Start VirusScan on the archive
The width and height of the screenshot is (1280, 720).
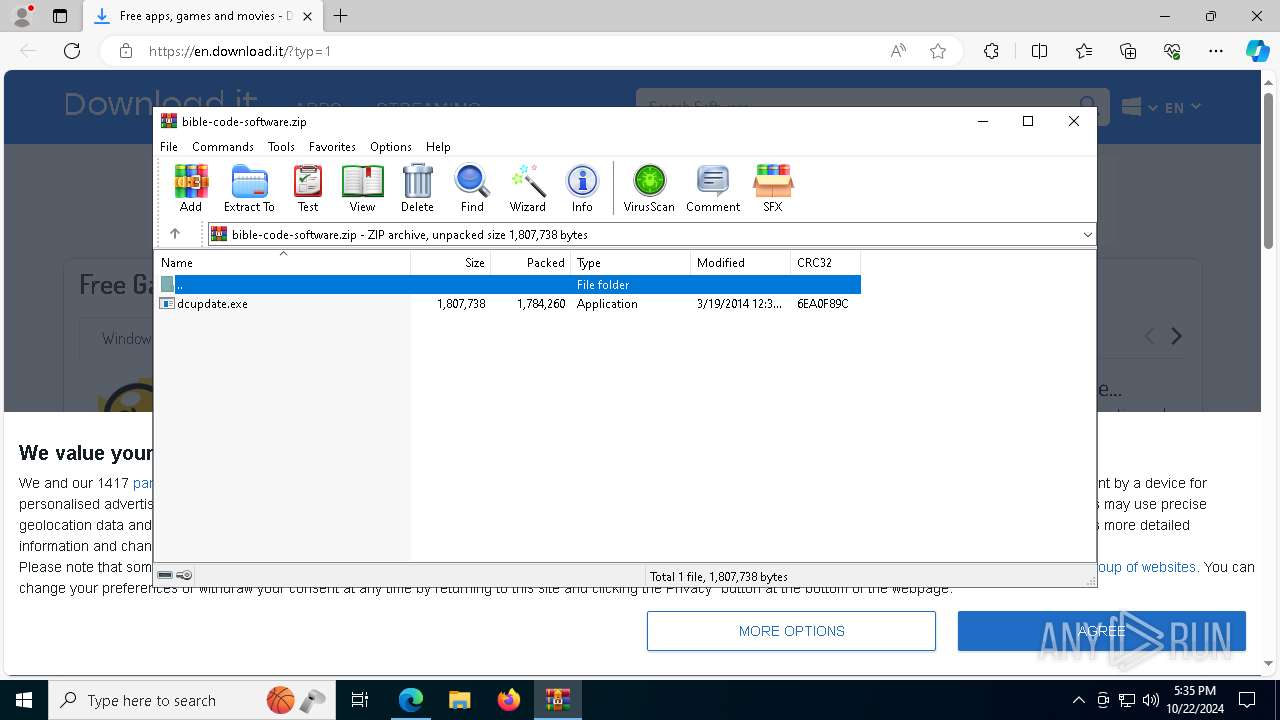pyautogui.click(x=649, y=188)
